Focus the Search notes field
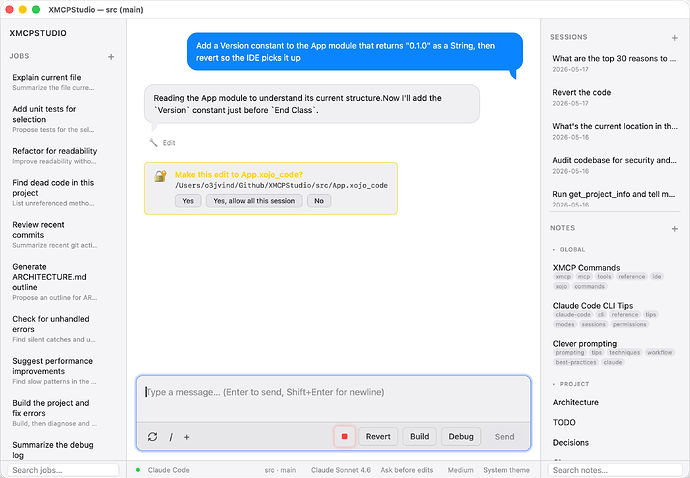 (x=615, y=470)
